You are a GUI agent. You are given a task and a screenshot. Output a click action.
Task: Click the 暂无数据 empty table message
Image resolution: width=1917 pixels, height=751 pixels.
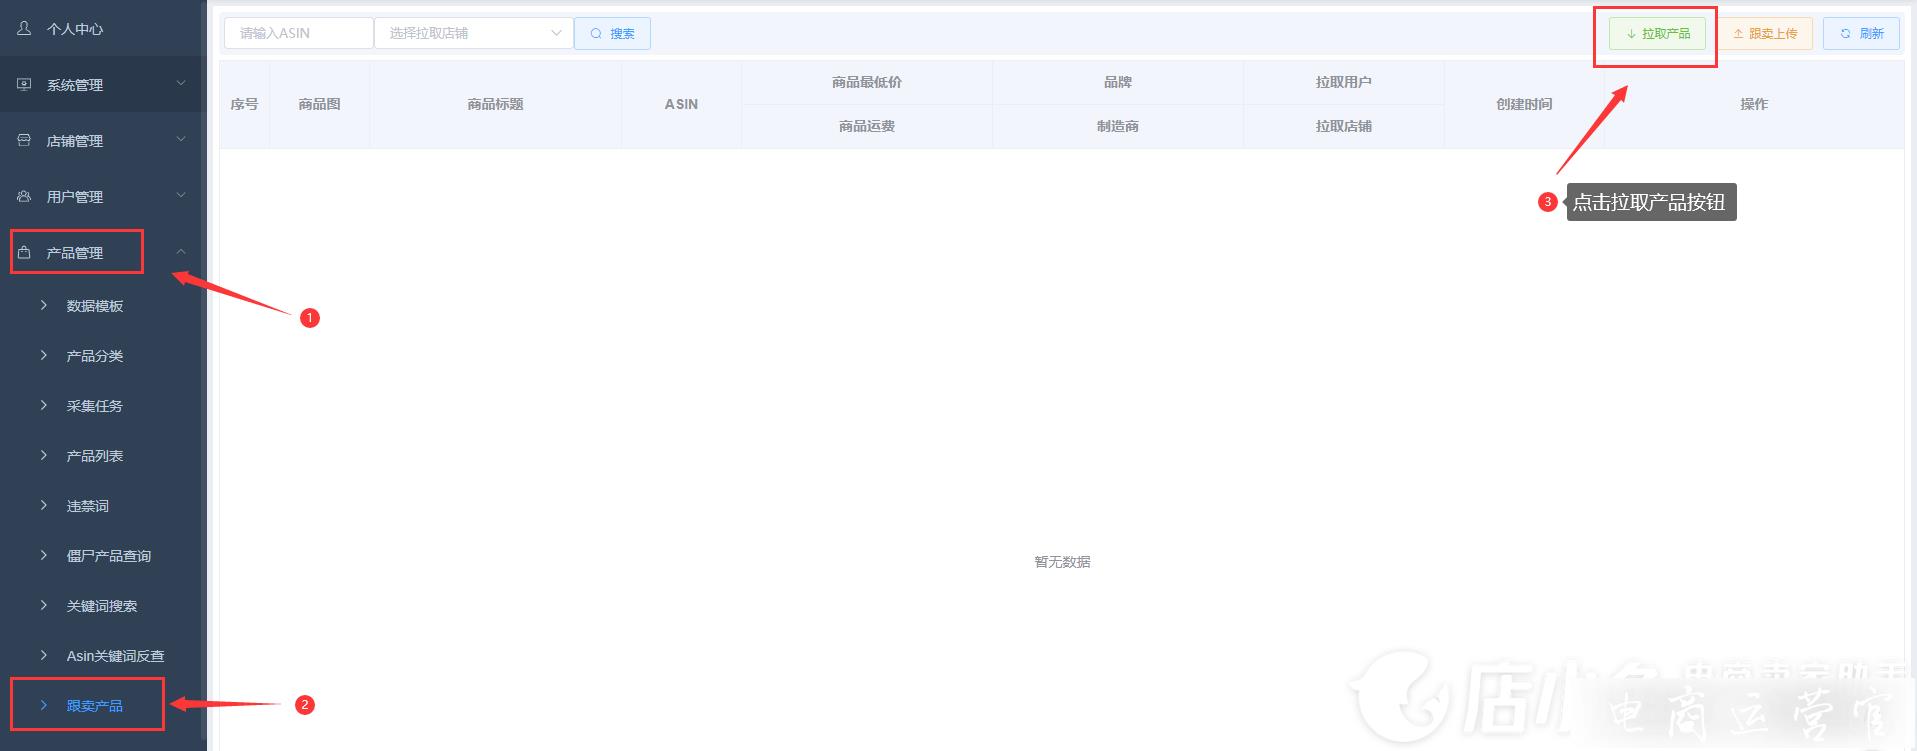[1062, 562]
